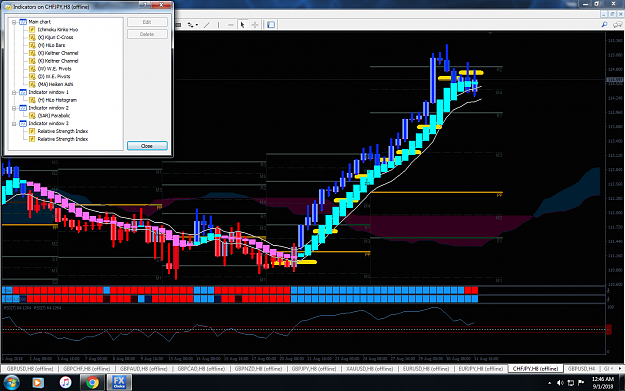This screenshot has width=625, height=391.
Task: Switch to the XAUUSD,H8 (offline) chart tab
Action: point(369,369)
